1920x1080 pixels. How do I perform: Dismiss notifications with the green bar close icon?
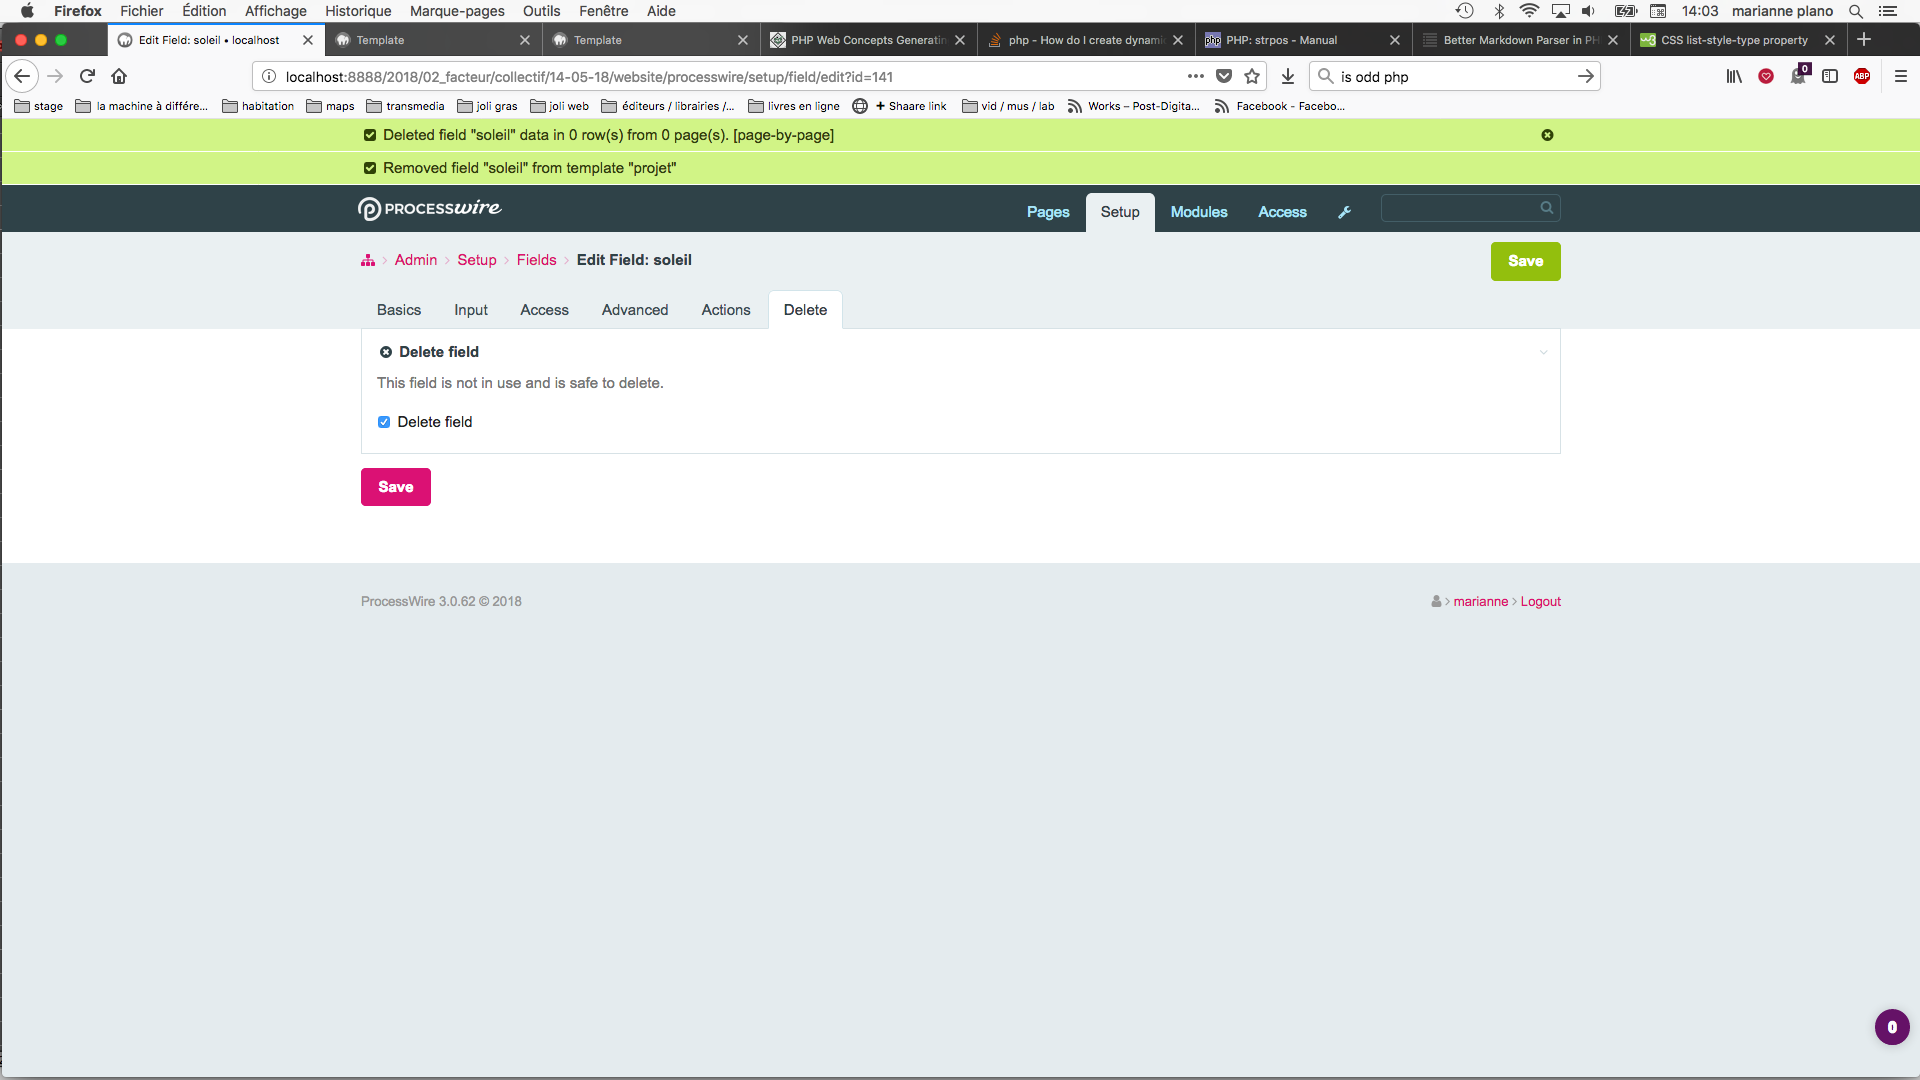pos(1547,135)
